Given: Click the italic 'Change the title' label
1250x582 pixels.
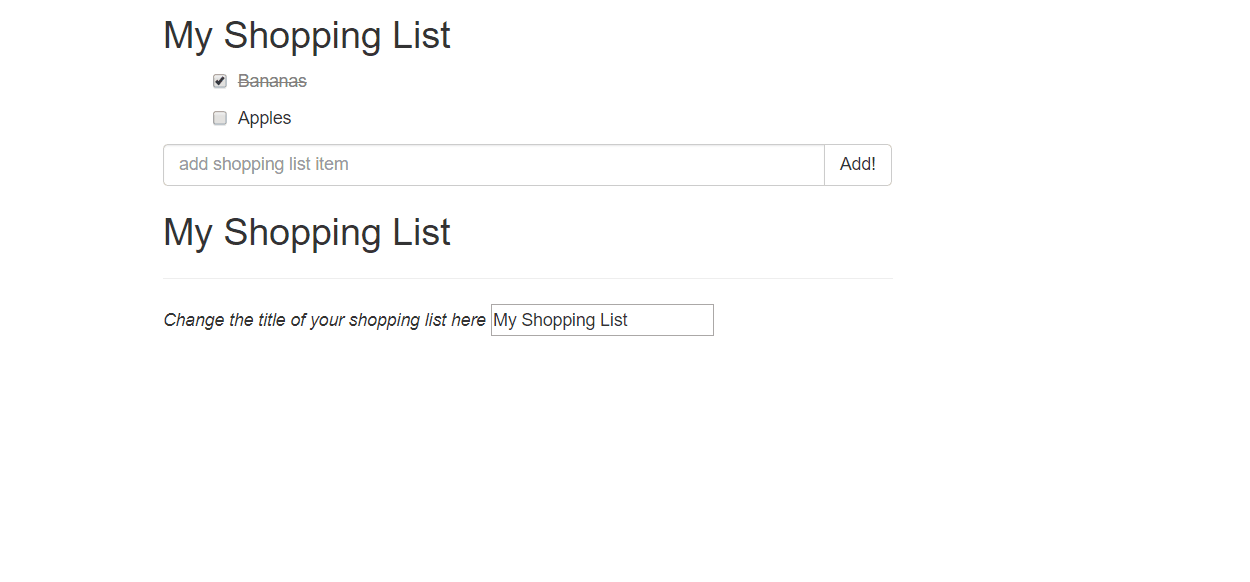Looking at the screenshot, I should tap(324, 320).
